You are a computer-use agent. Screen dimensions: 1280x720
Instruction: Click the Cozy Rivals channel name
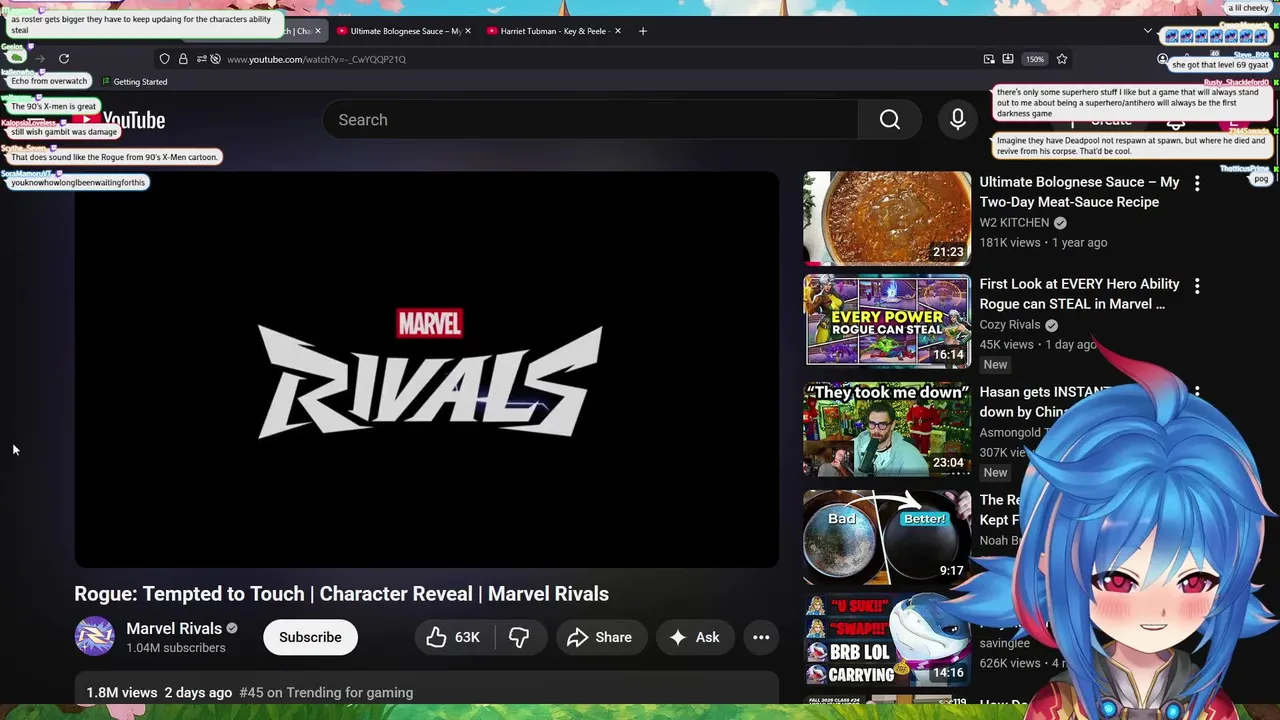pyautogui.click(x=1010, y=325)
